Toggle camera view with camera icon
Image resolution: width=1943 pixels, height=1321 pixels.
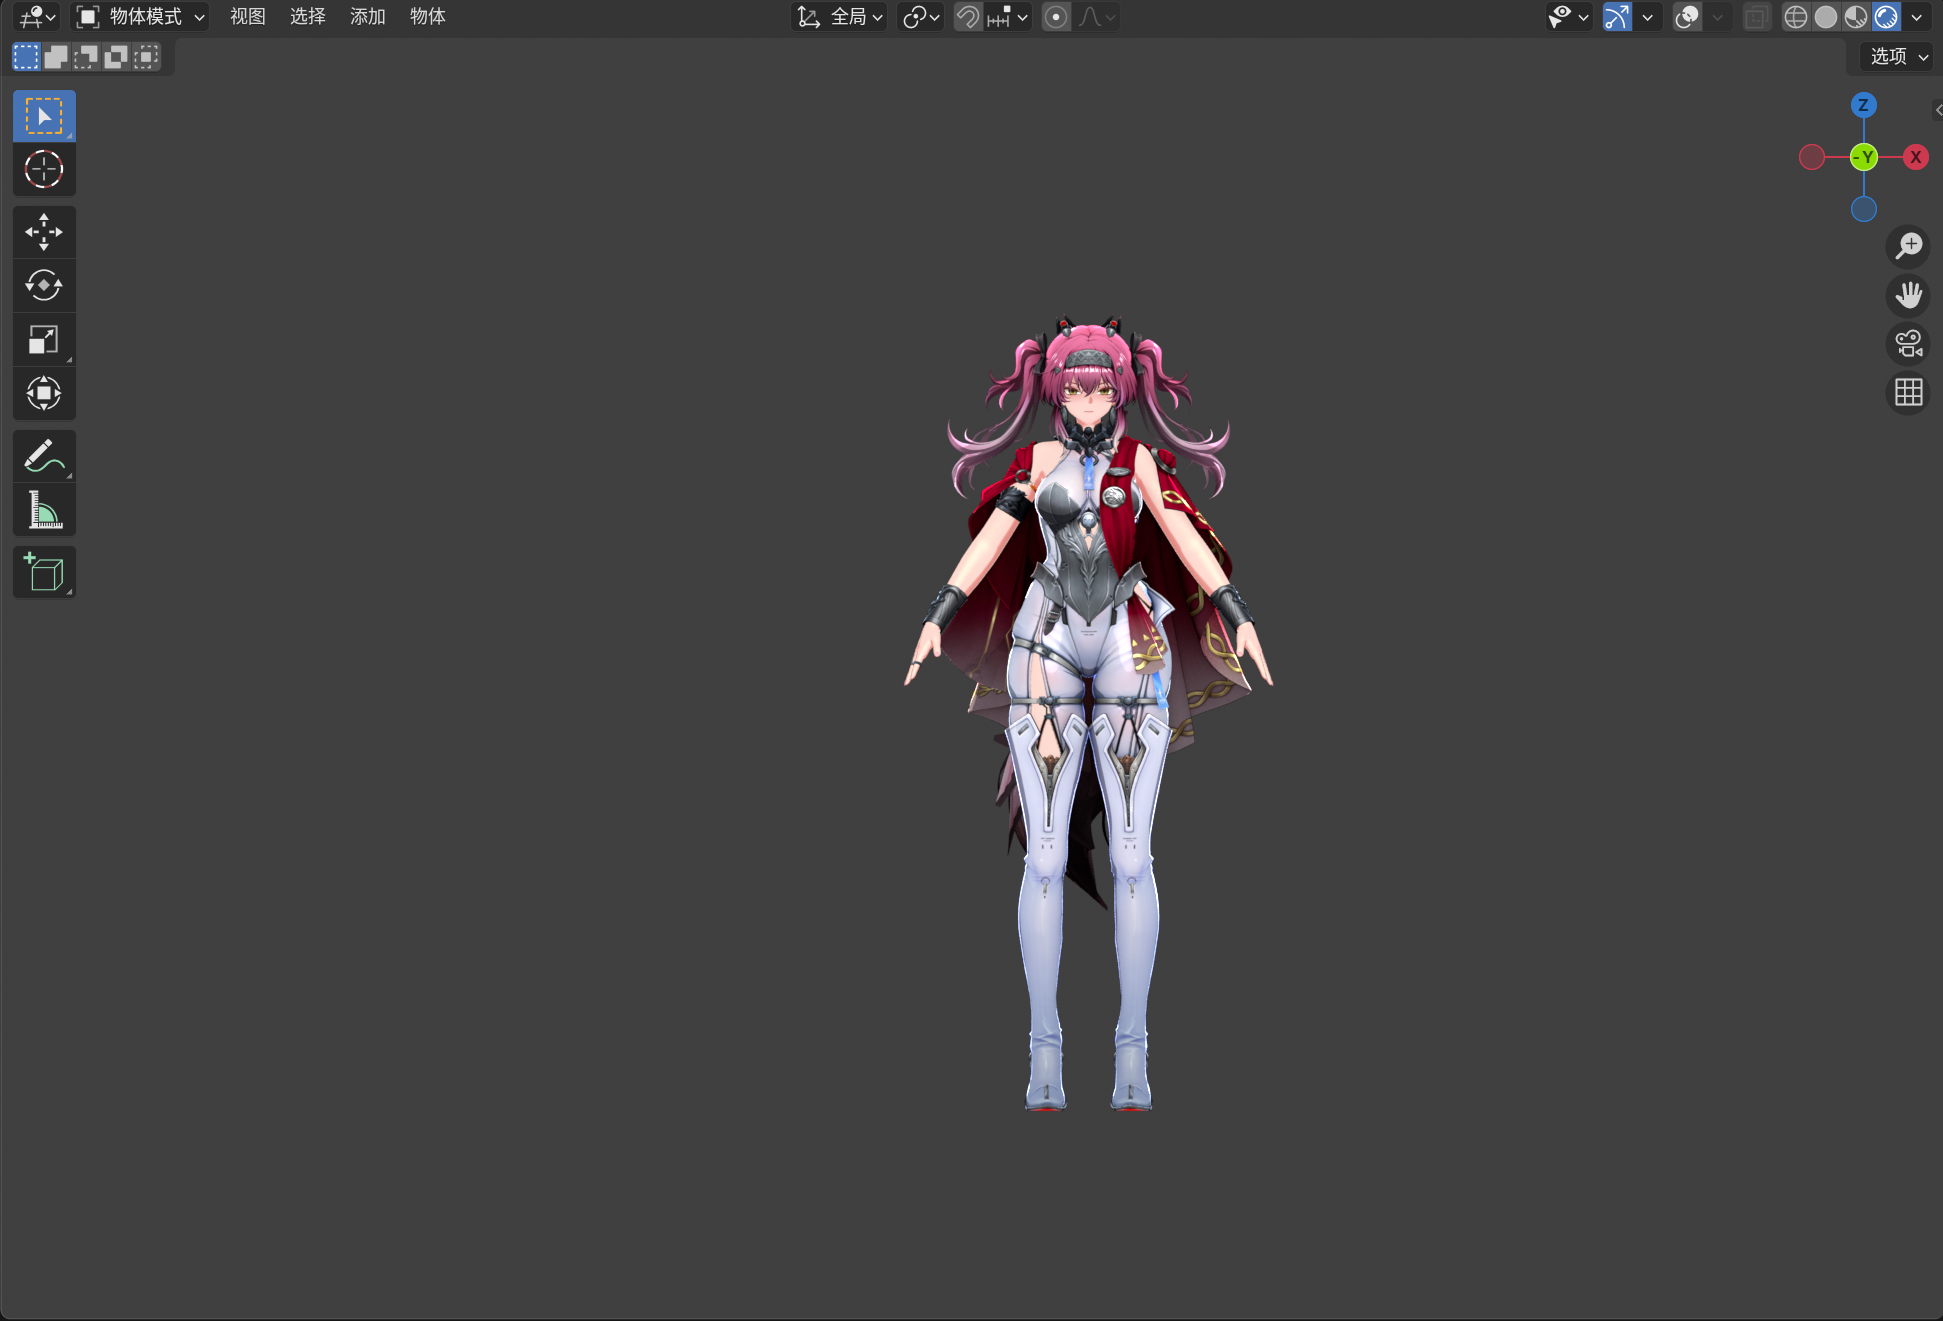tap(1908, 344)
